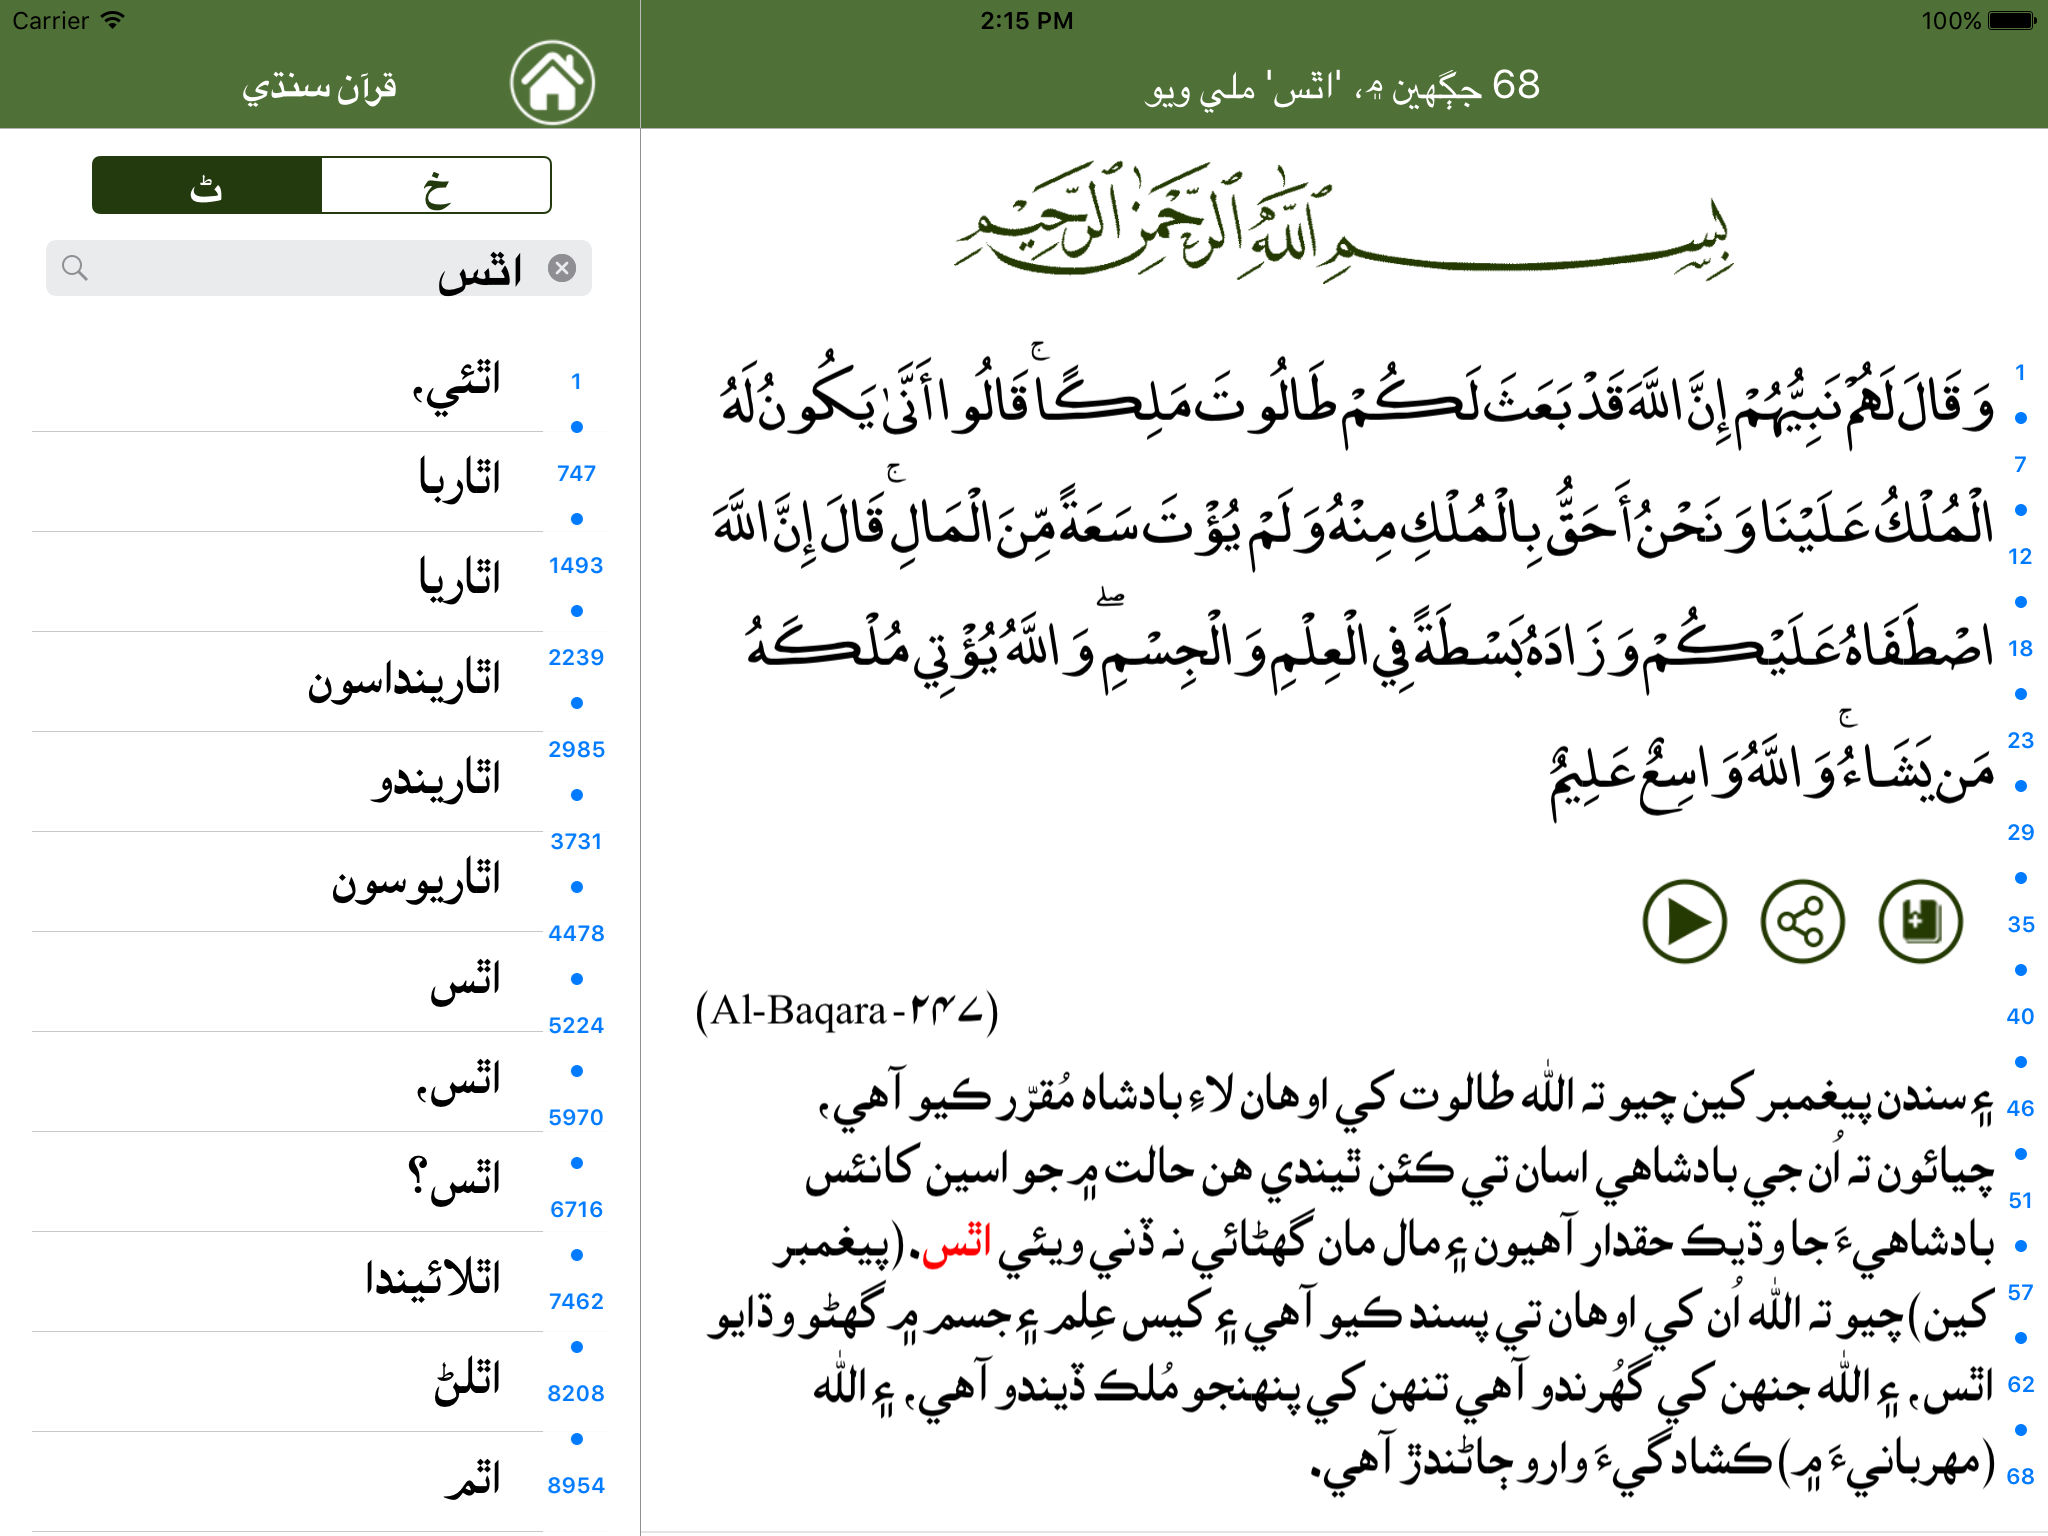Tap the red highlighted word اتس
2048x1536 pixels.
point(956,1244)
